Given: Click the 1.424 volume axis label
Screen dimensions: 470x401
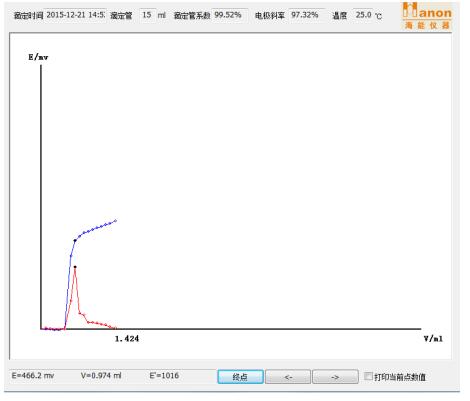Looking at the screenshot, I should coord(127,339).
